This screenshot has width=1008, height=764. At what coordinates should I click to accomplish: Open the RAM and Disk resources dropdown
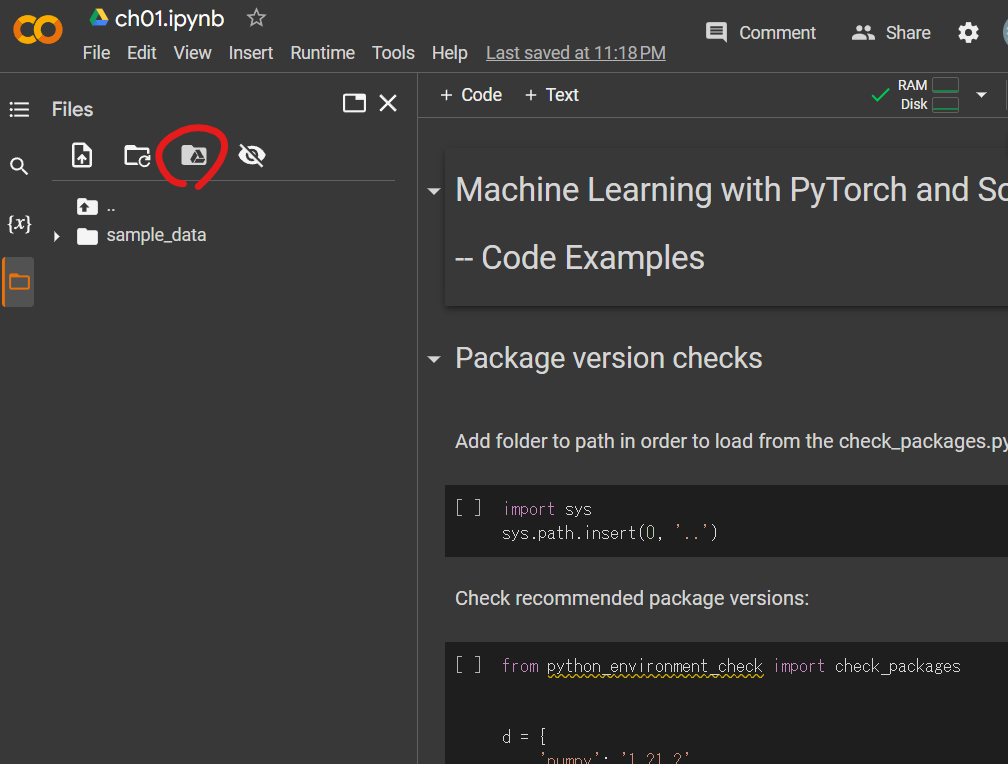981,94
